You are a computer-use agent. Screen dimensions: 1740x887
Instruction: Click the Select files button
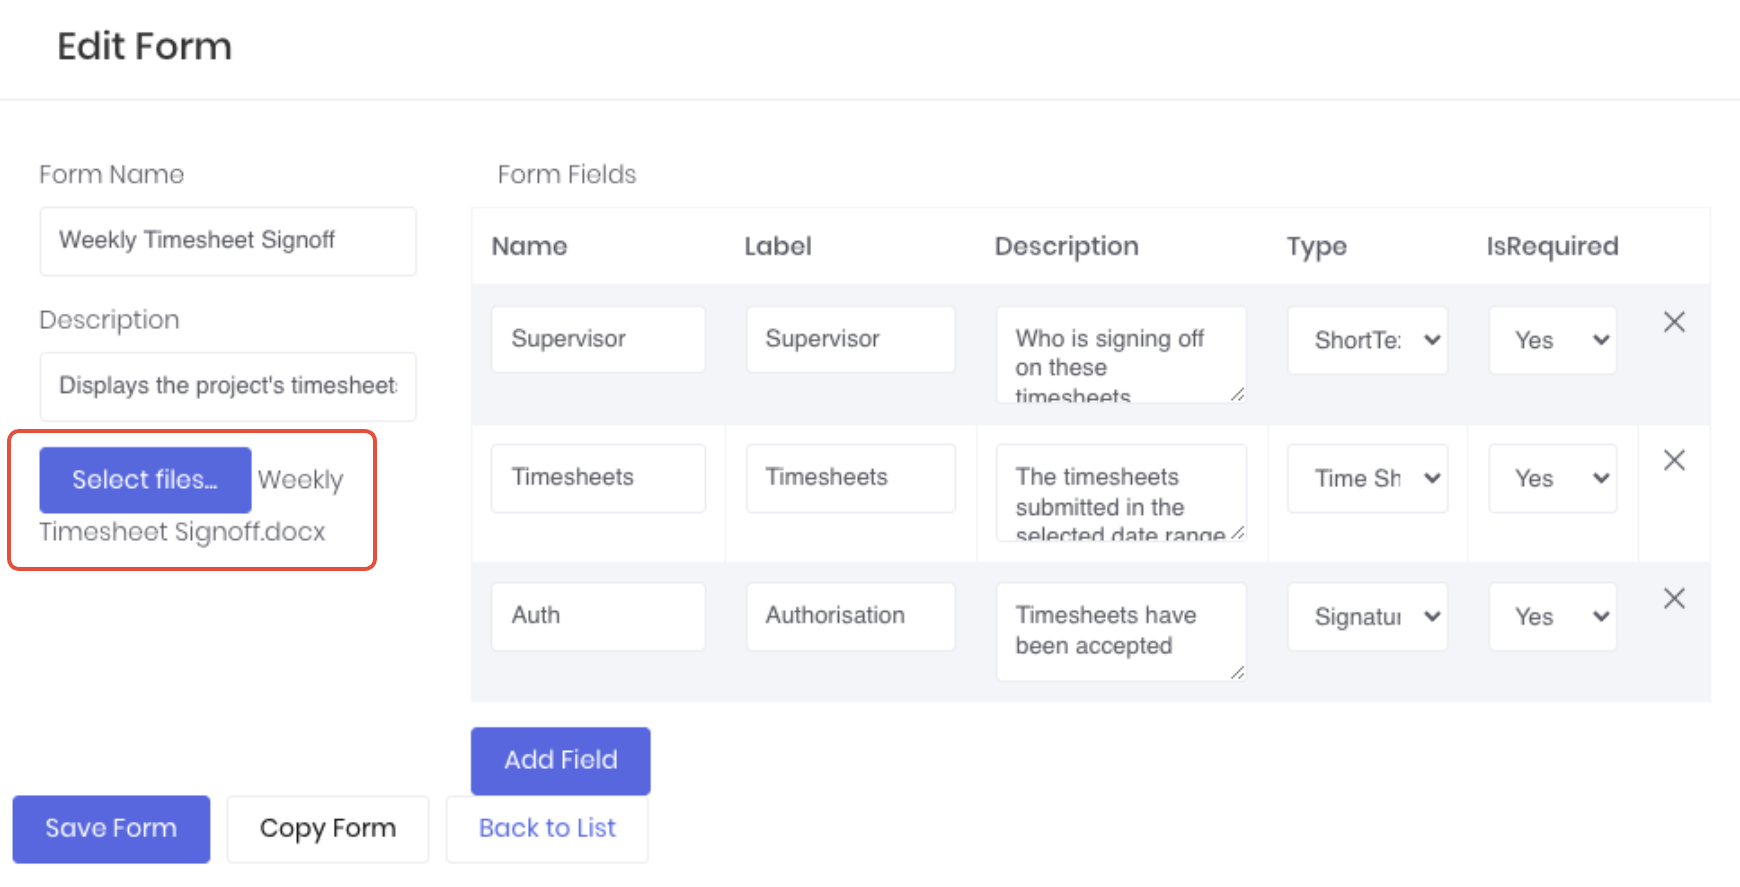pos(145,480)
